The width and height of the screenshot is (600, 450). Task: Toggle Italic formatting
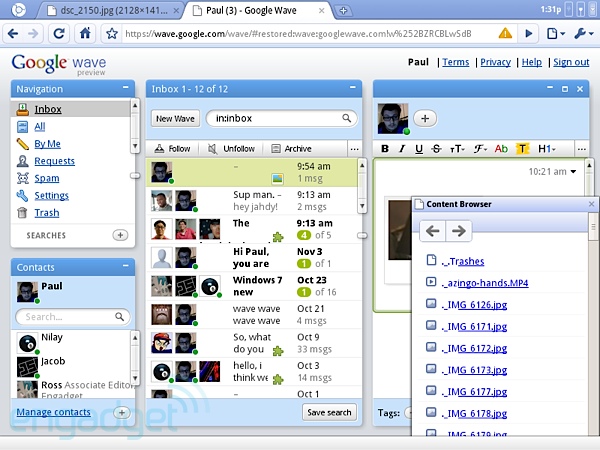tap(402, 149)
